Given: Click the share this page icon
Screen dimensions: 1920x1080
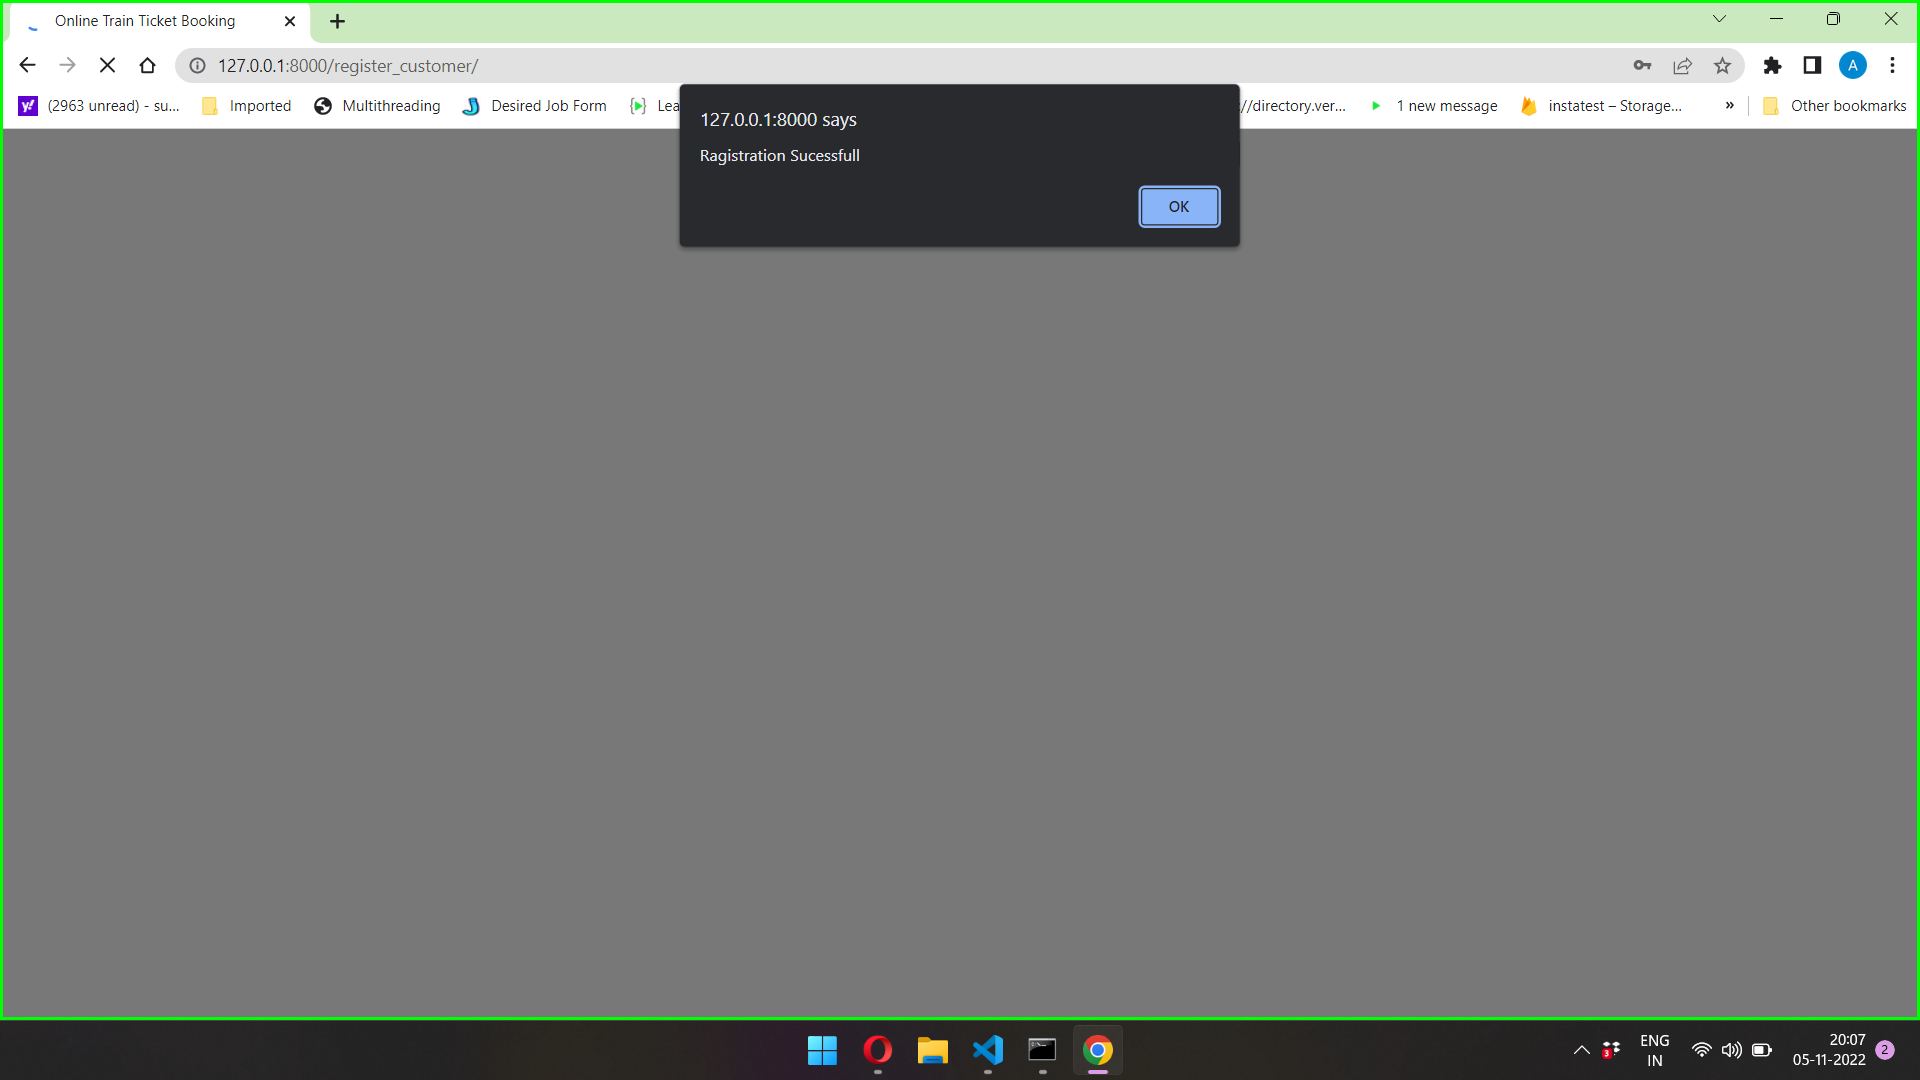Looking at the screenshot, I should [1683, 65].
